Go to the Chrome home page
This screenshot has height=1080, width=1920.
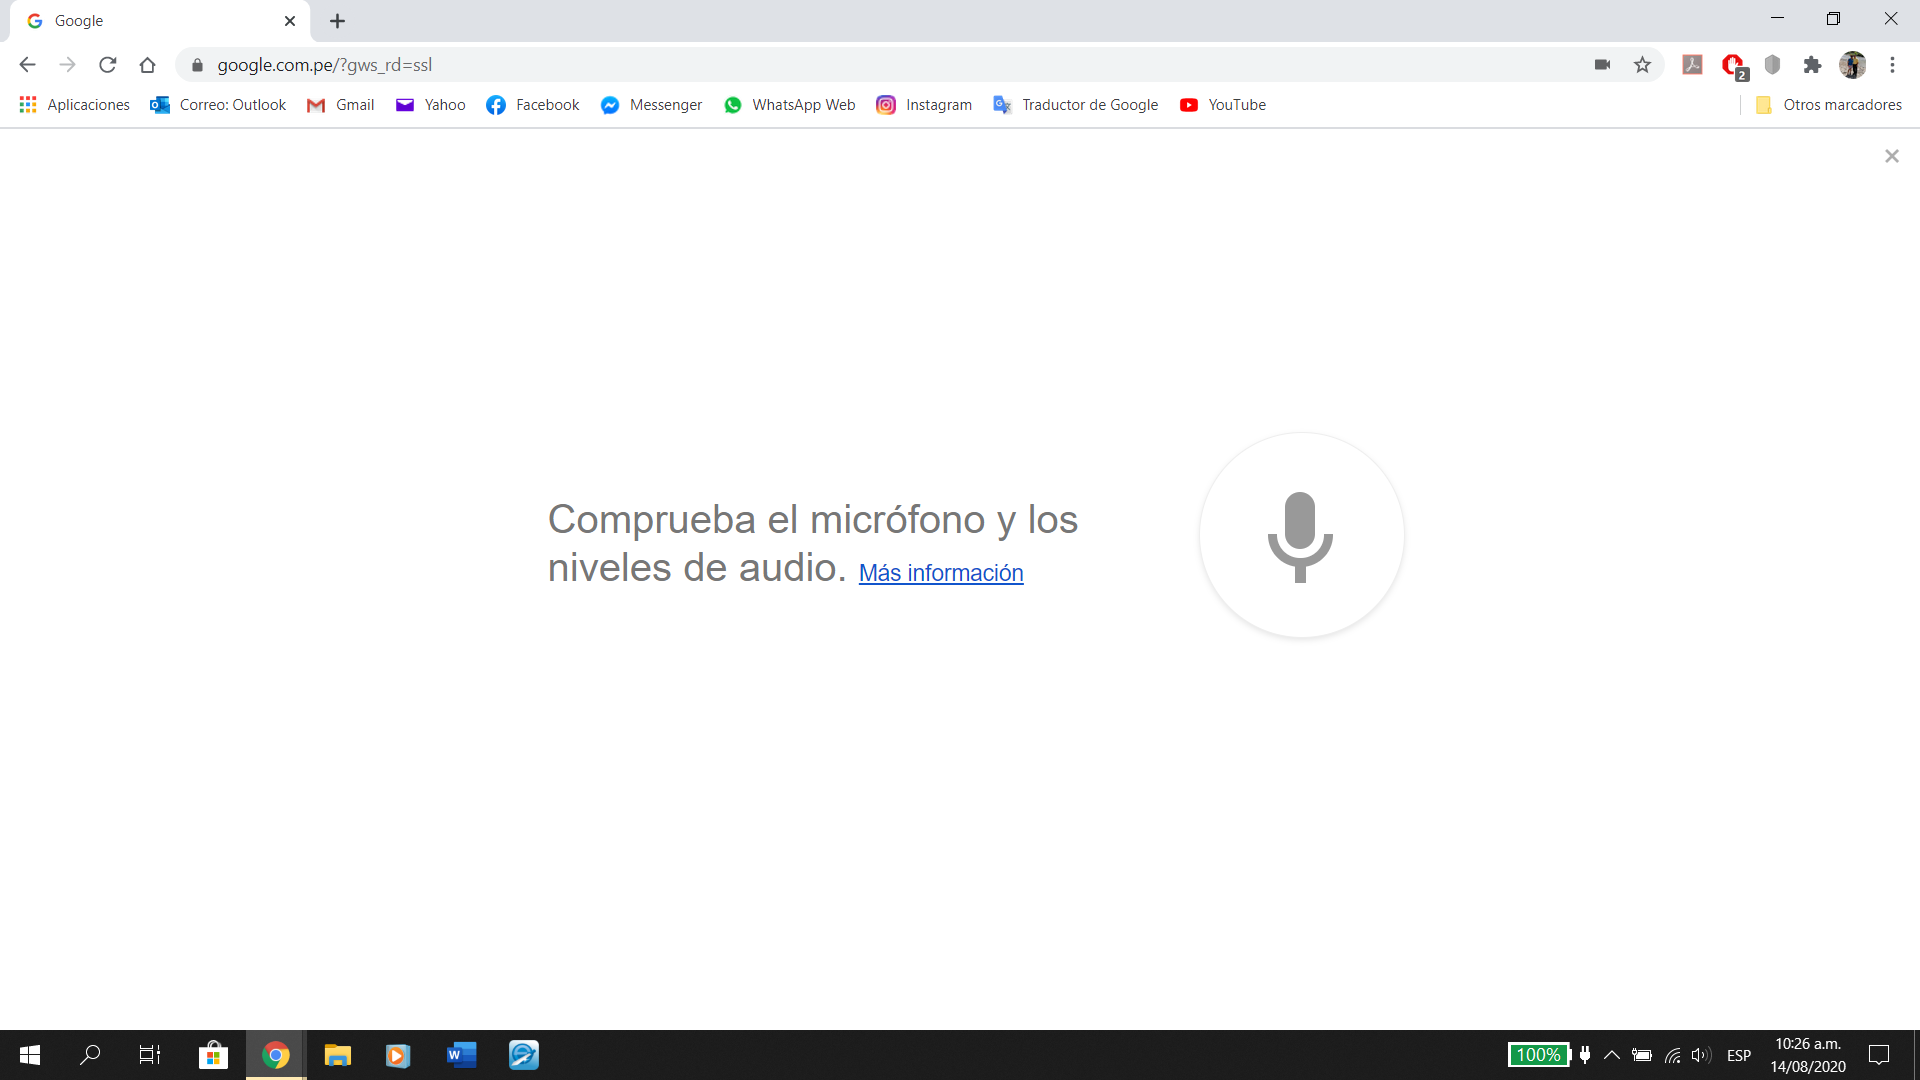coord(148,65)
